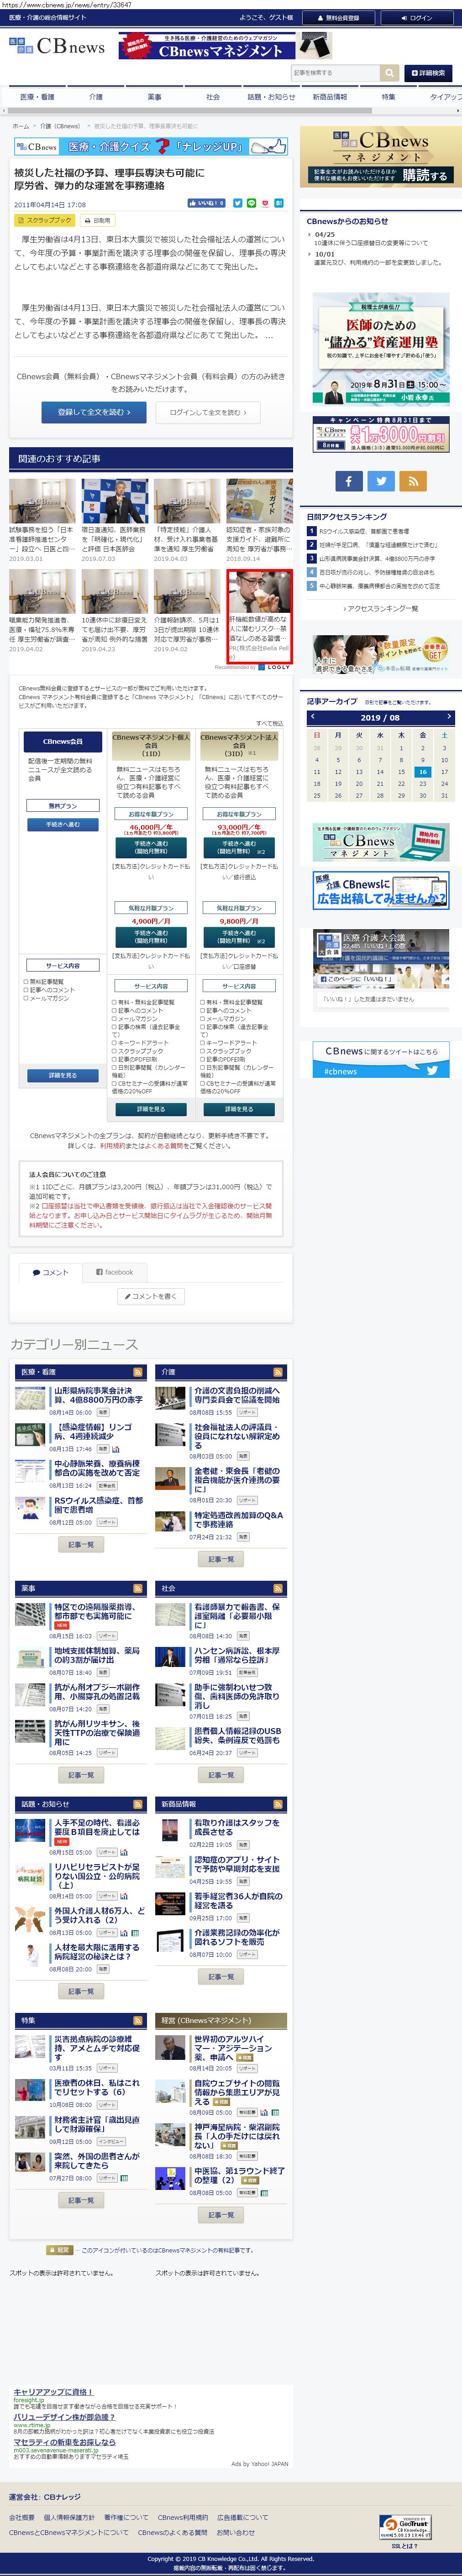Open the アクセスランキング一覧 link
Image resolution: width=462 pixels, height=2576 pixels.
pyautogui.click(x=381, y=608)
